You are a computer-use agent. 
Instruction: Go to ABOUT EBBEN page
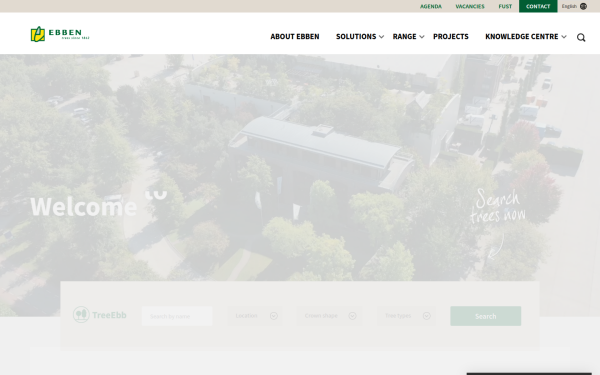pos(295,37)
